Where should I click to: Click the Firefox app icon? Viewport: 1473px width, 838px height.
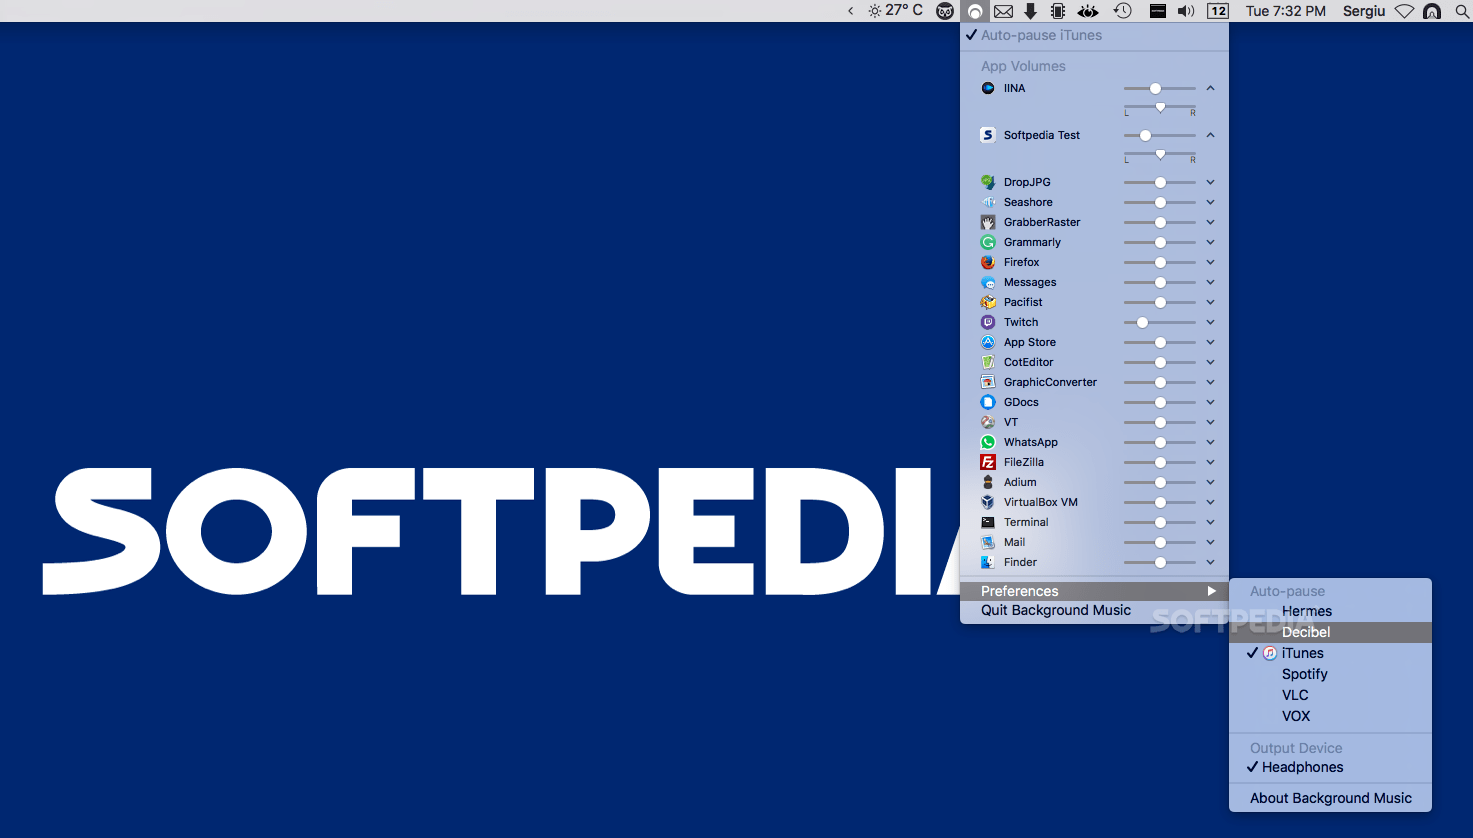[x=988, y=262]
